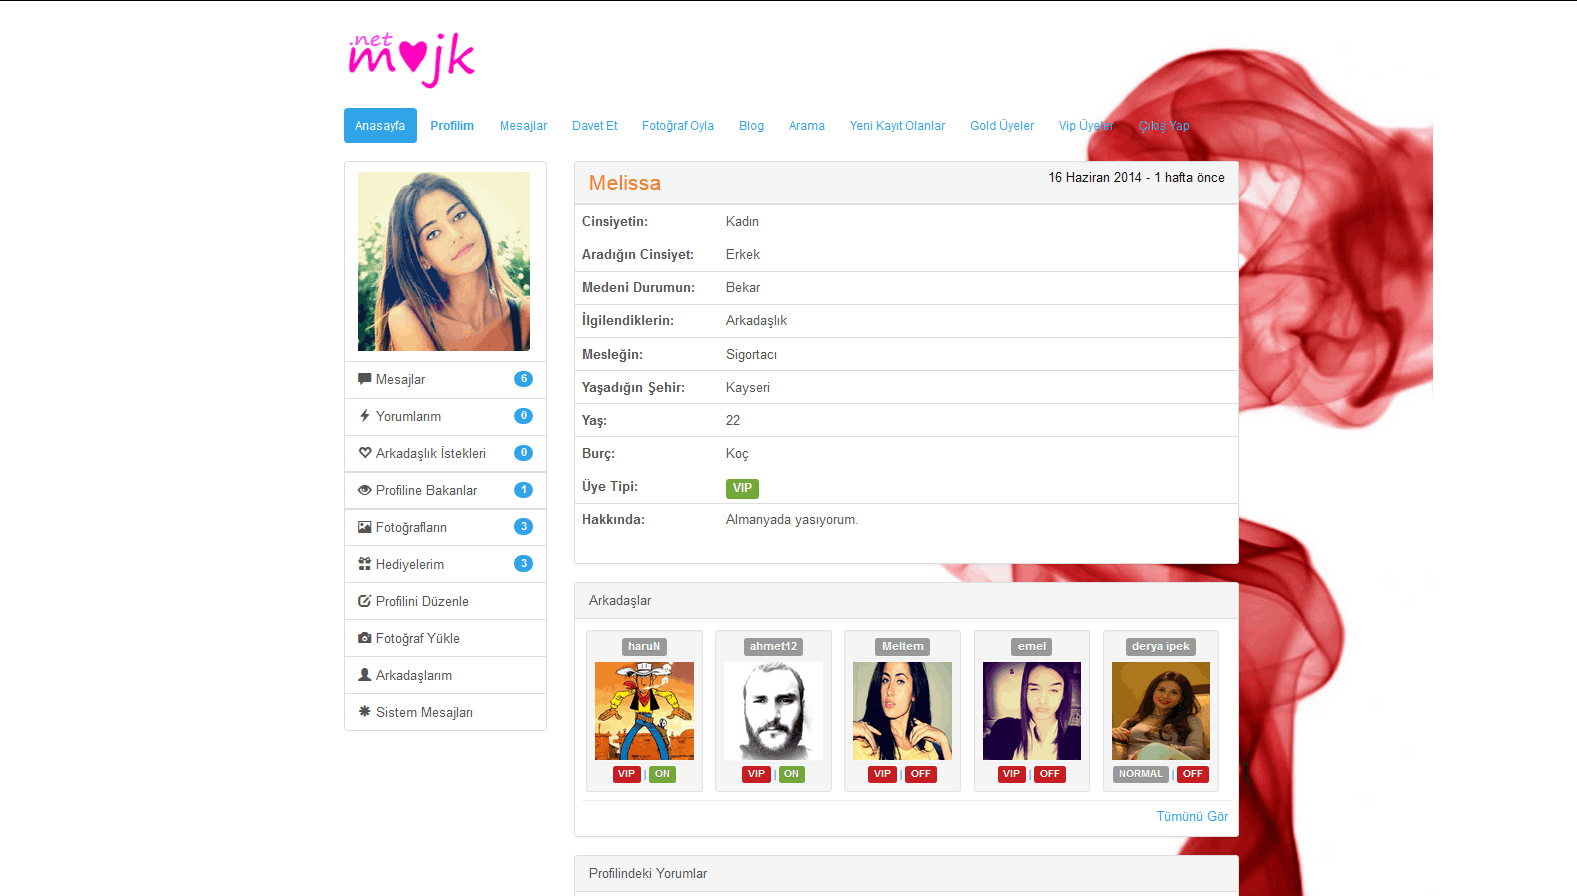The image size is (1577, 896).
Task: Click the netmajk site logo
Action: [411, 59]
